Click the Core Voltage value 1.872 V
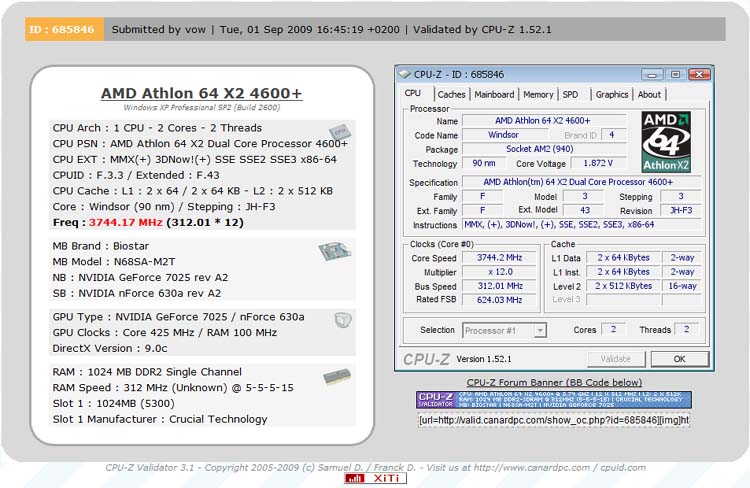 (598, 163)
